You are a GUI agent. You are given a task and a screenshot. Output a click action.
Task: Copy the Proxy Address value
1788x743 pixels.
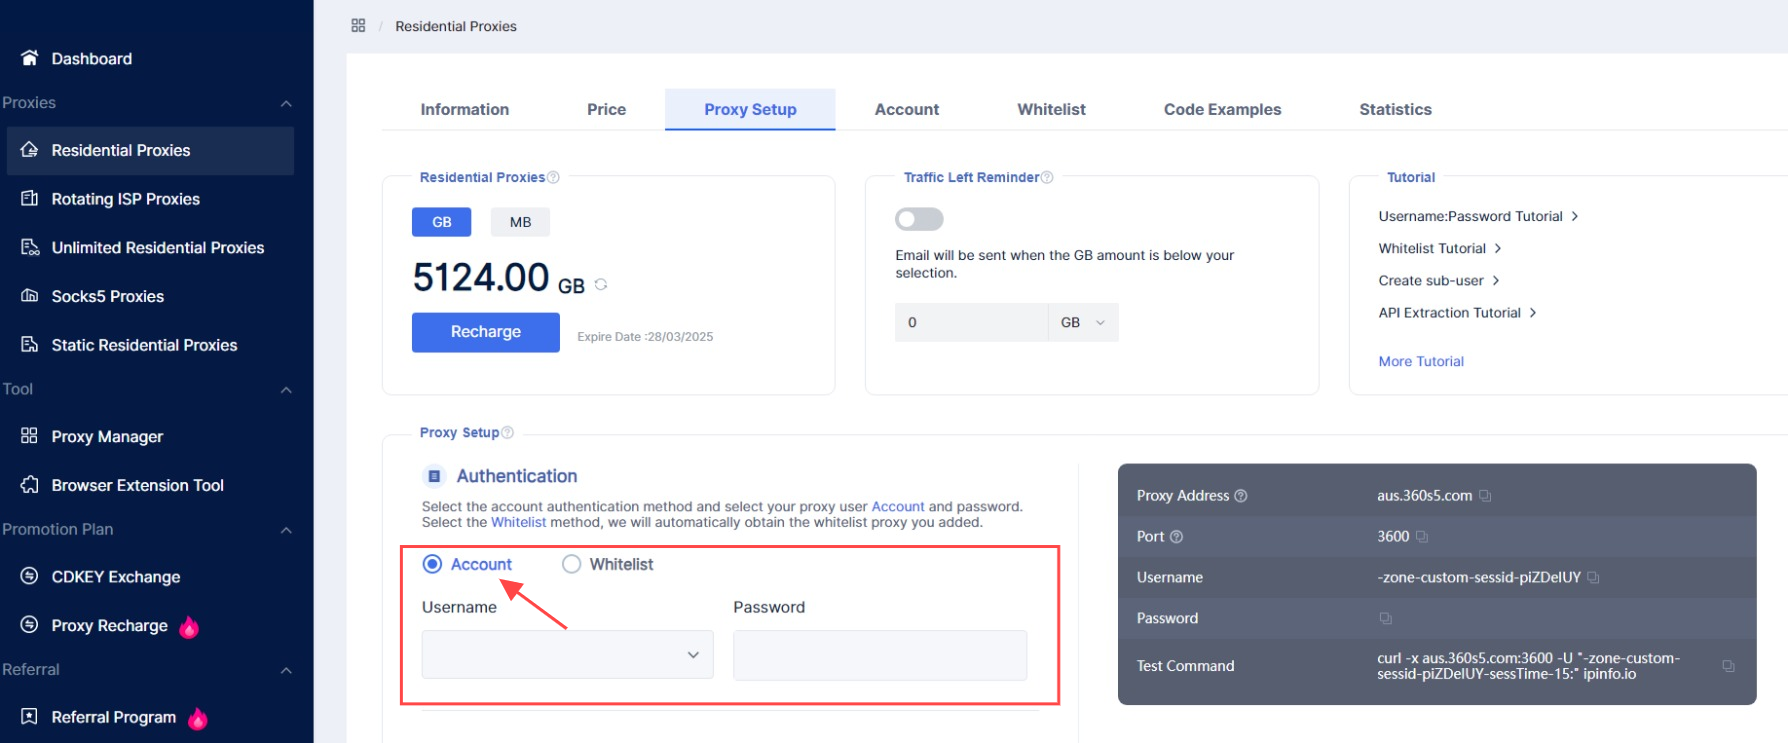[1485, 496]
